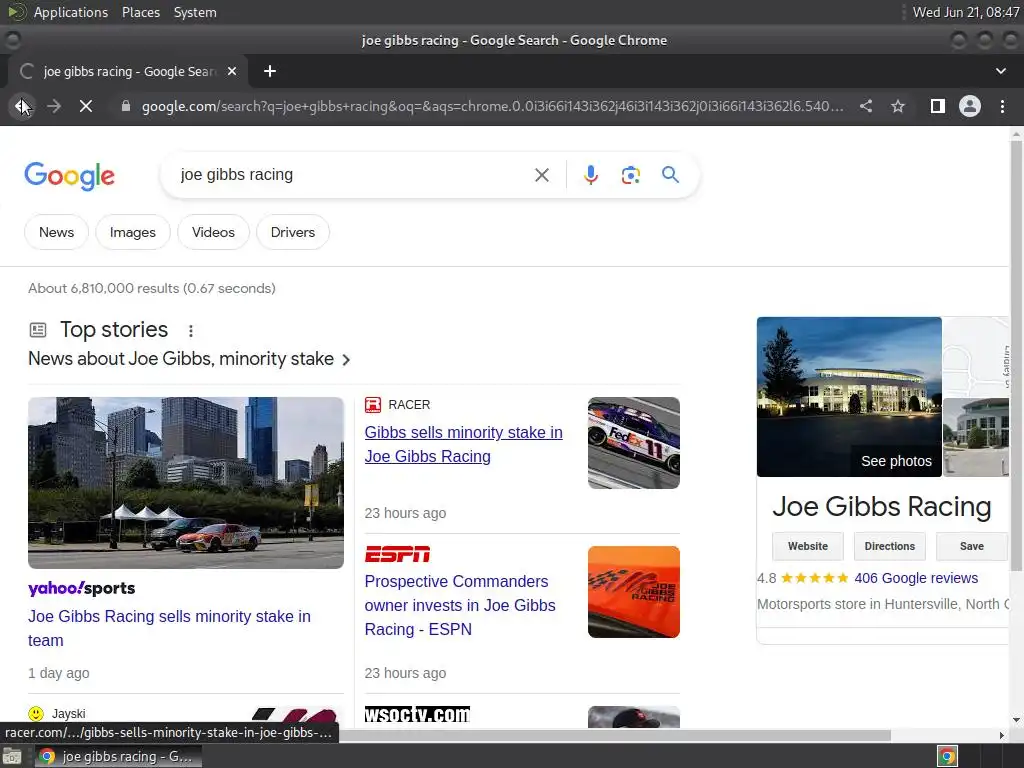Open the Chrome profile avatar
The height and width of the screenshot is (768, 1024).
(x=970, y=106)
